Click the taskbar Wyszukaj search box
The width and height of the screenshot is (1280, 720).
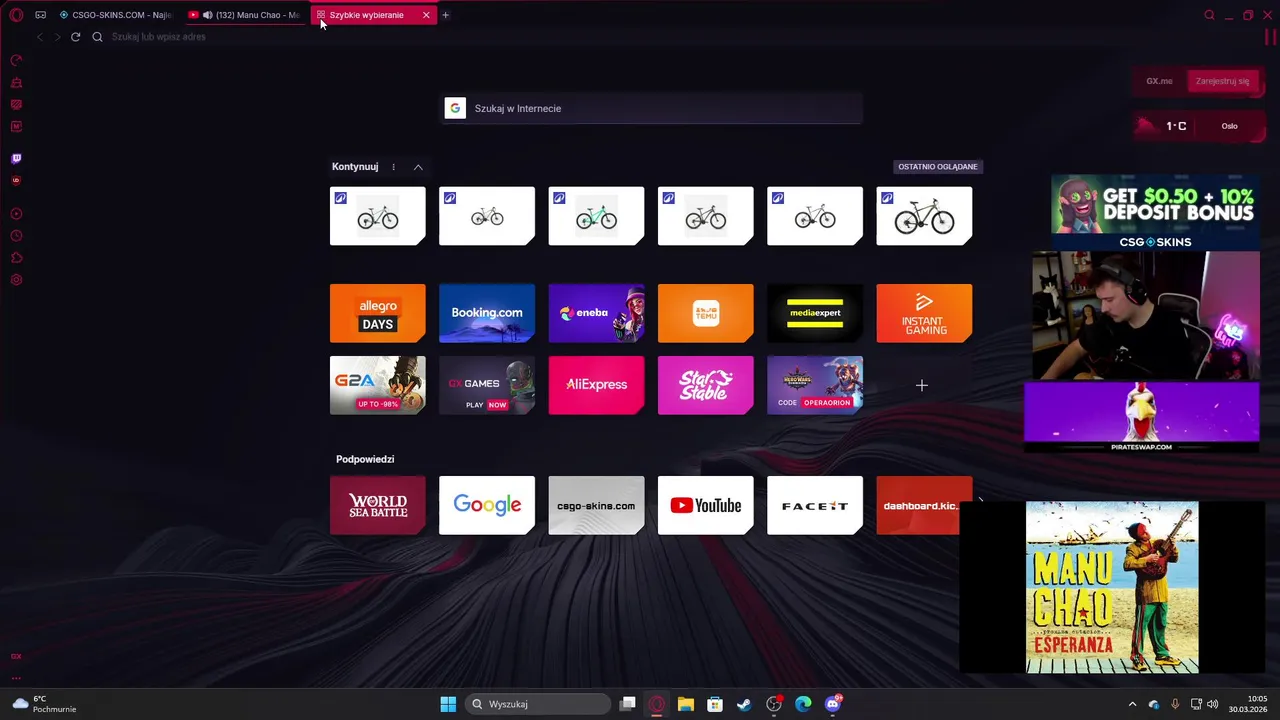tap(537, 704)
